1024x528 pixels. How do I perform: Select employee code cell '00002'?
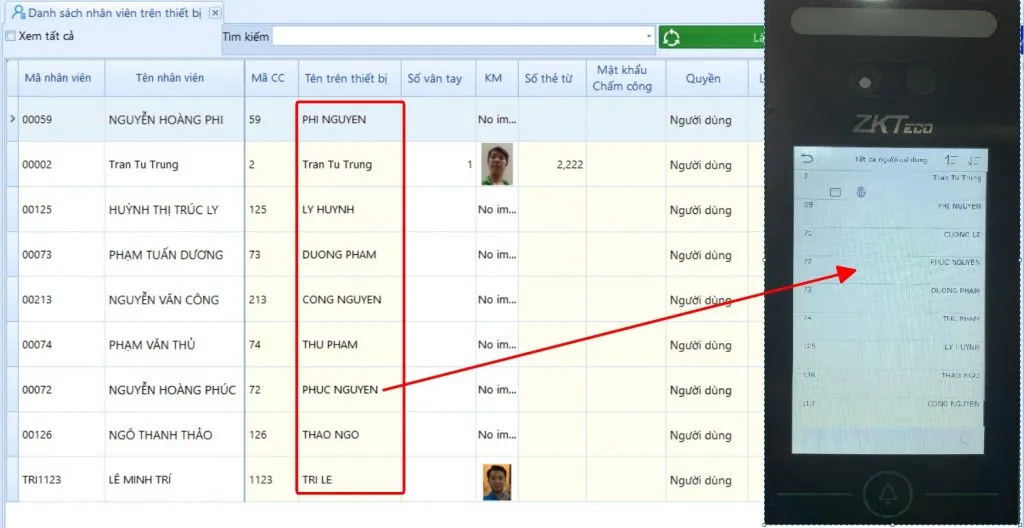coord(61,165)
